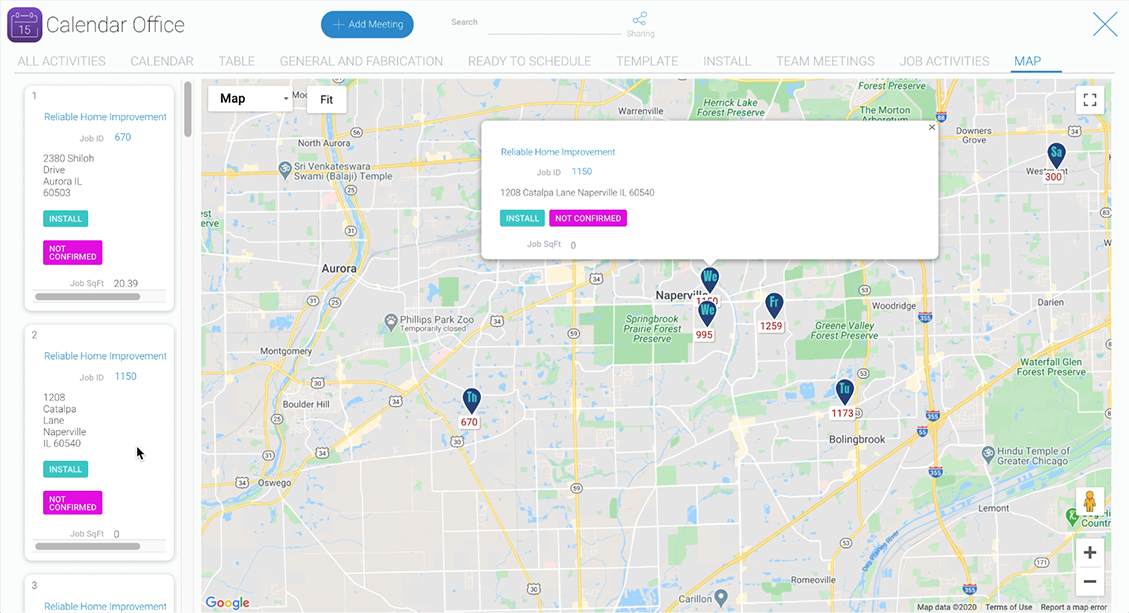Open the General and Fabrication tab
The image size is (1129, 613).
click(361, 61)
